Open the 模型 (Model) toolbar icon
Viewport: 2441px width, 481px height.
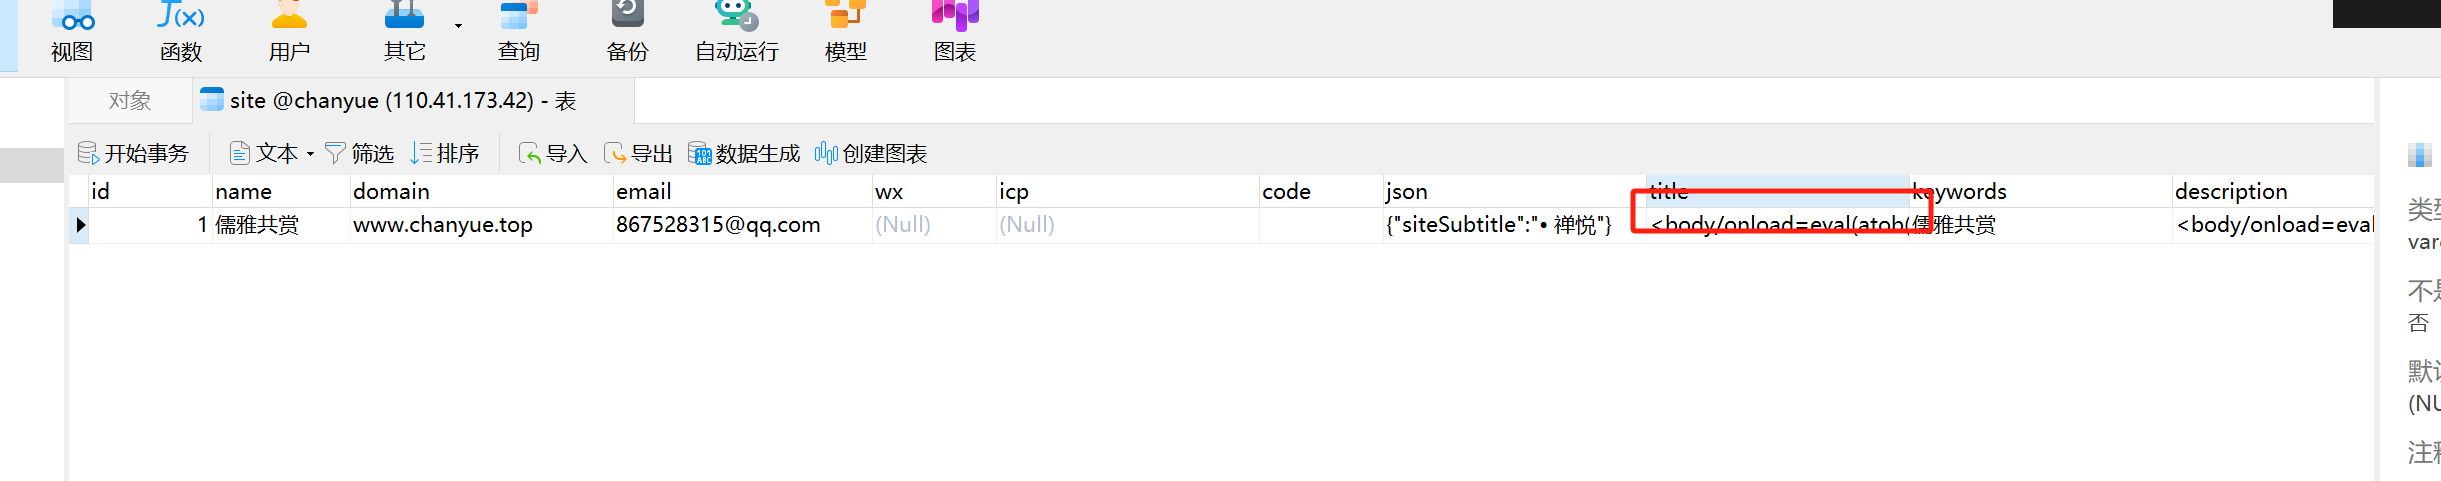[845, 30]
